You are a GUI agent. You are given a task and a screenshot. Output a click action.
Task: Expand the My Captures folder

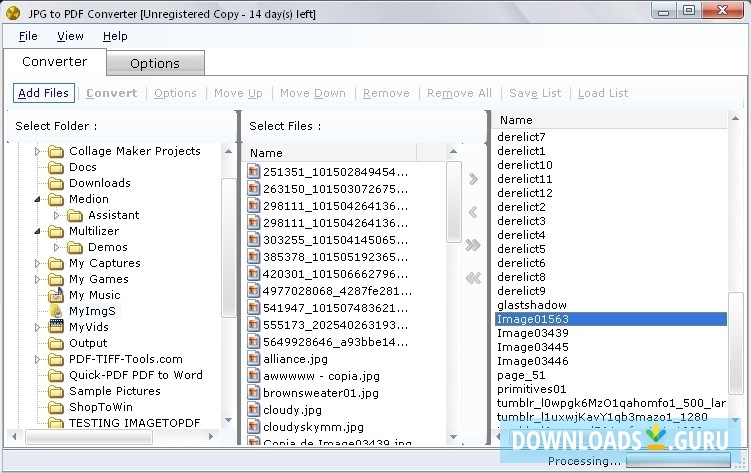[37, 263]
